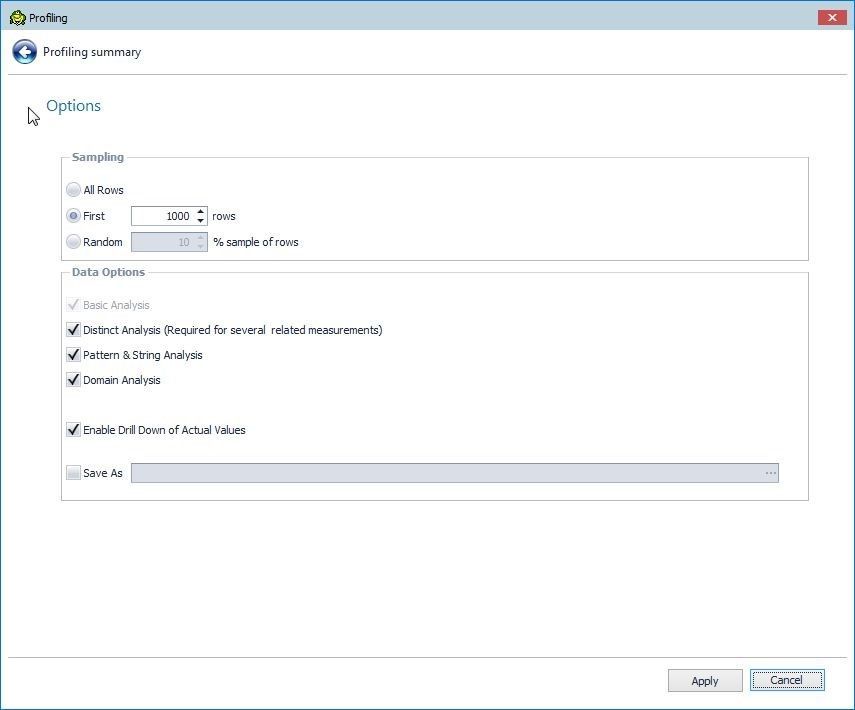Select the Random sample radio button
The image size is (855, 710).
(x=73, y=242)
